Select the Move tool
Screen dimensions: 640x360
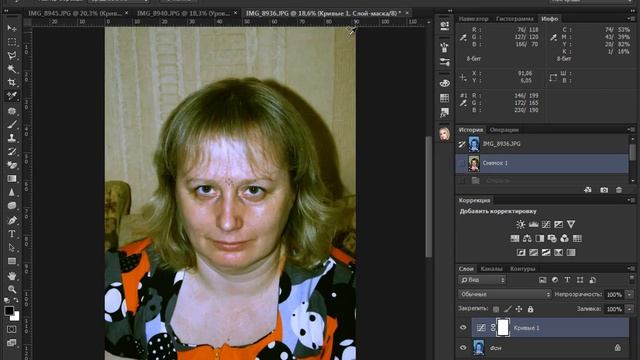[12, 28]
